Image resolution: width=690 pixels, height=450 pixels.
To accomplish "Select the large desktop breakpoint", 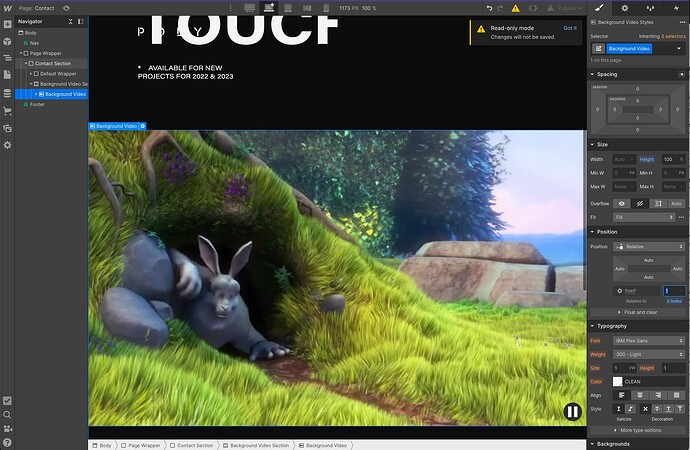I will (x=250, y=8).
